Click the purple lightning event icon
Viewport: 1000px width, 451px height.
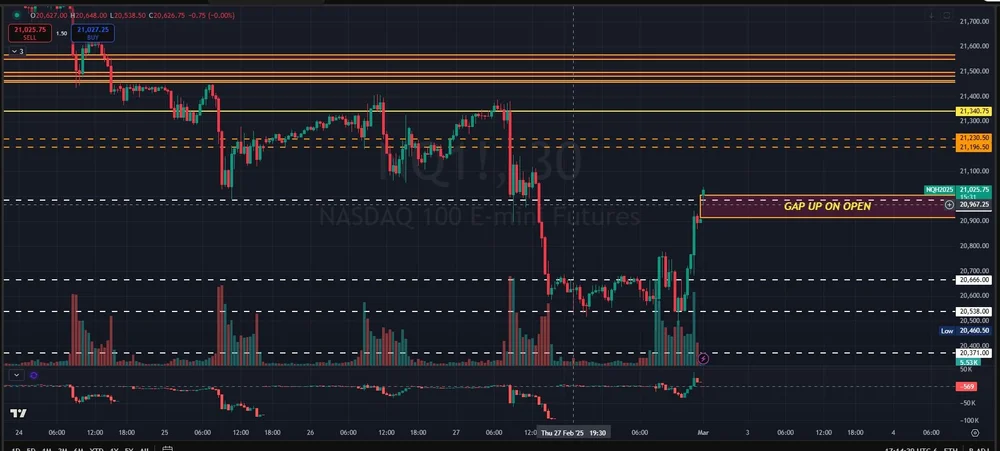[x=703, y=359]
